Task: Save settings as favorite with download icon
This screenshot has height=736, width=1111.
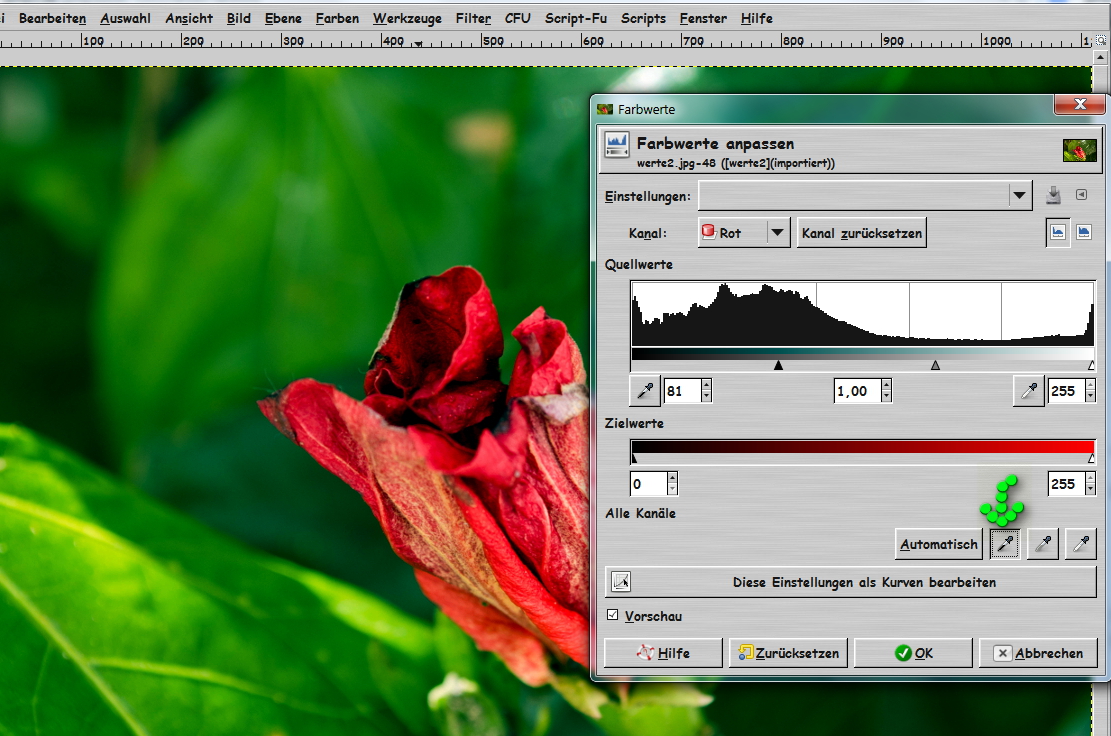Action: click(x=1053, y=196)
